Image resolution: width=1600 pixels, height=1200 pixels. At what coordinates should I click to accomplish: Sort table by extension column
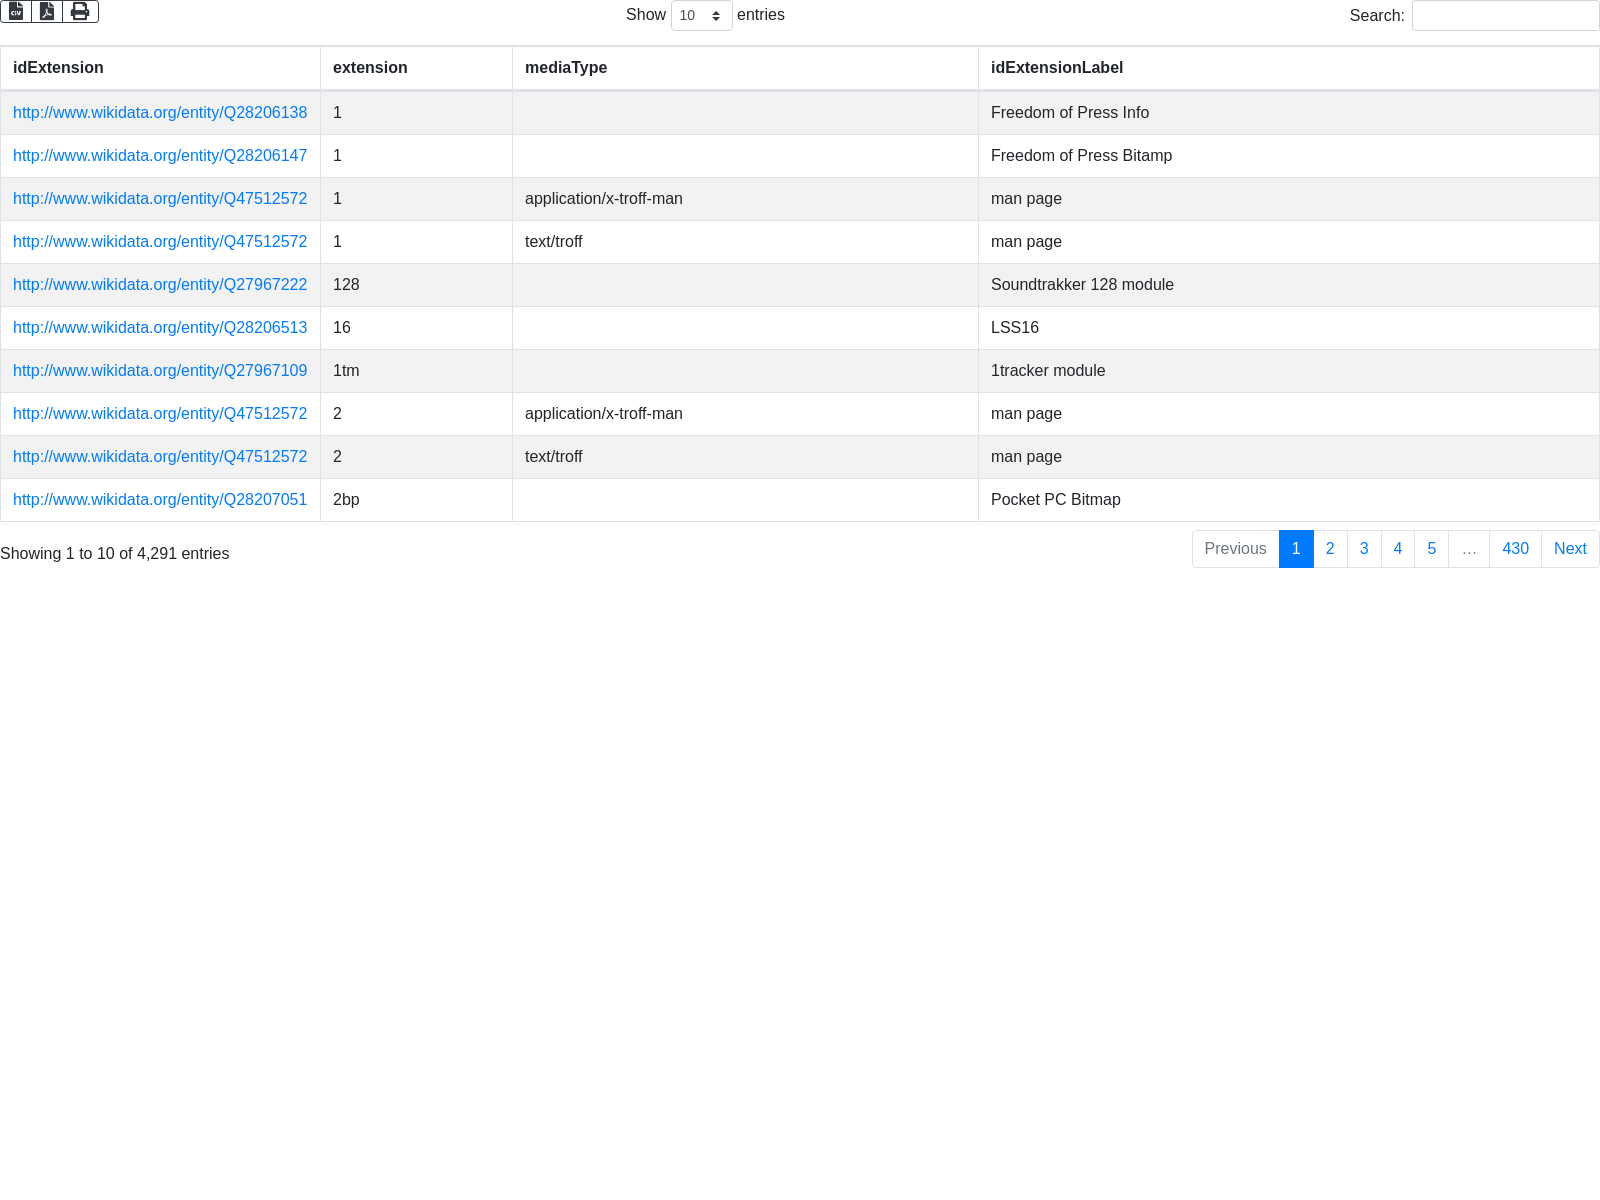tap(370, 68)
